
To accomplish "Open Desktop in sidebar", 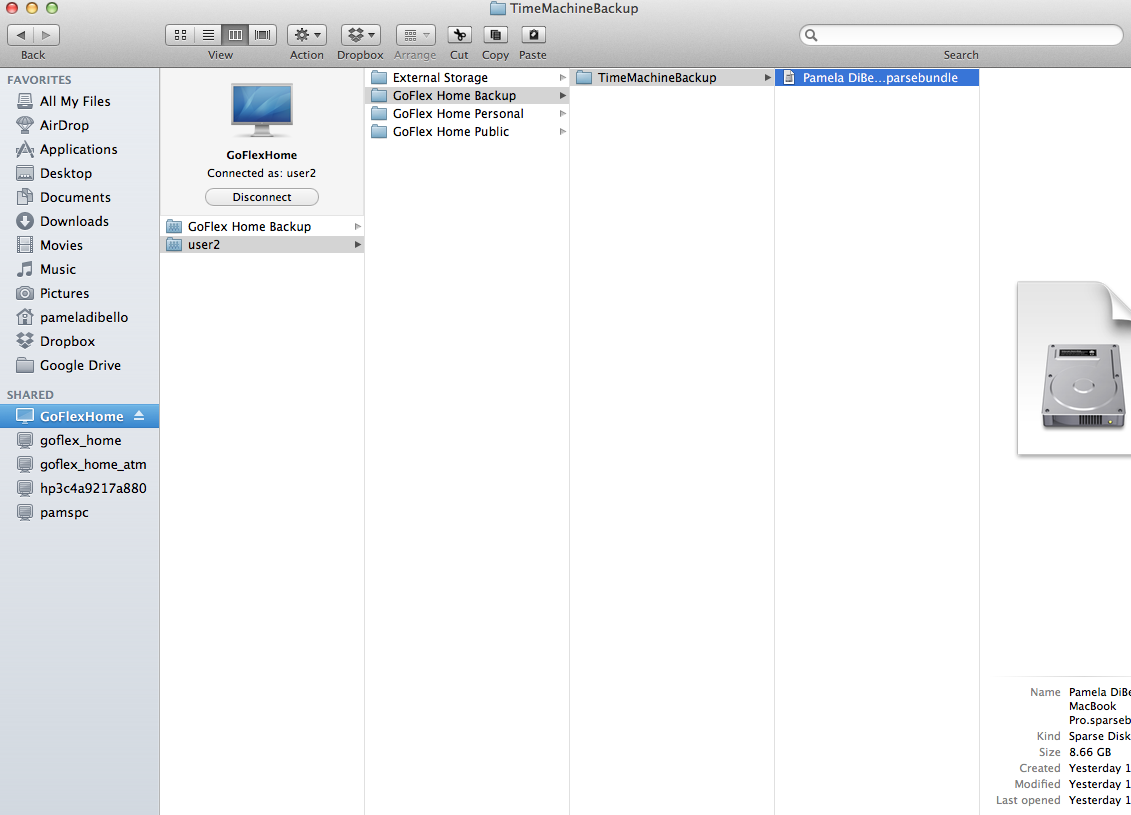I will (x=79, y=173).
